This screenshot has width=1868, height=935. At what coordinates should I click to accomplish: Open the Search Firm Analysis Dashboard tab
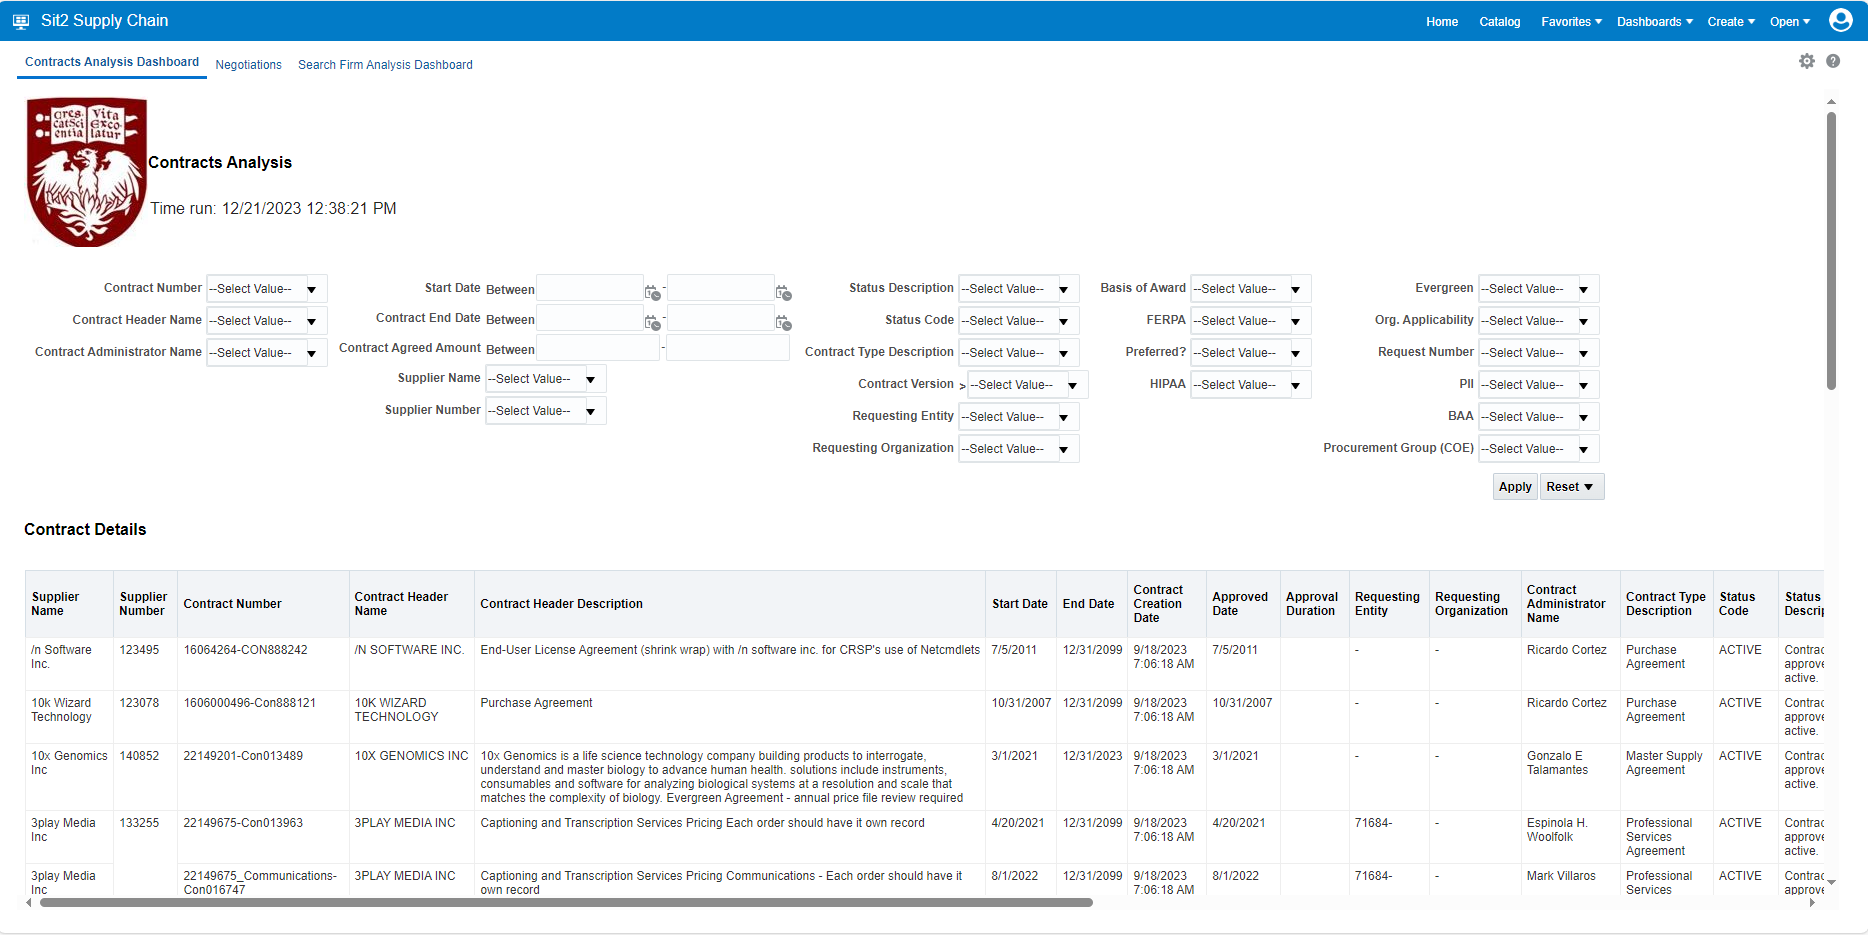(385, 65)
